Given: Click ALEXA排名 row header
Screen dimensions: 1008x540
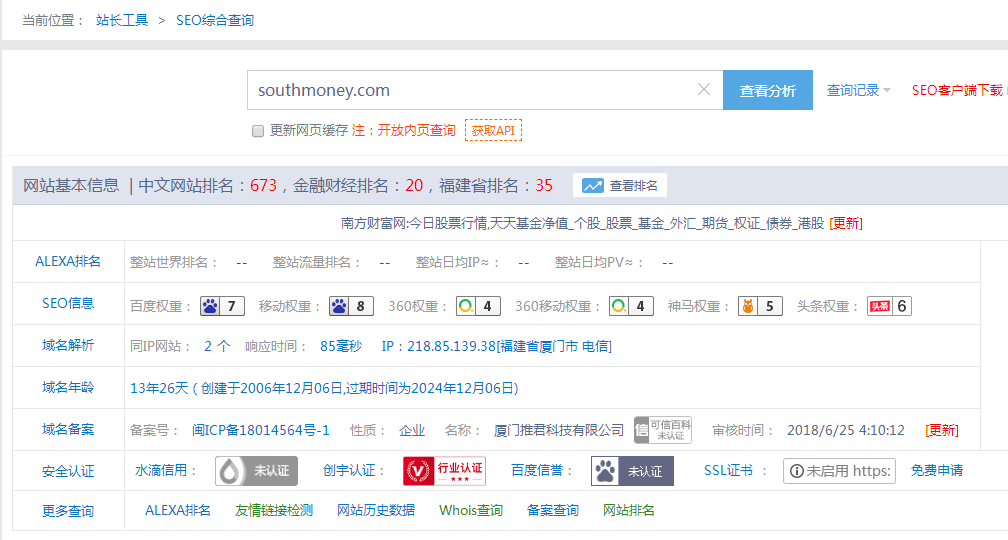Looking at the screenshot, I should click(68, 262).
